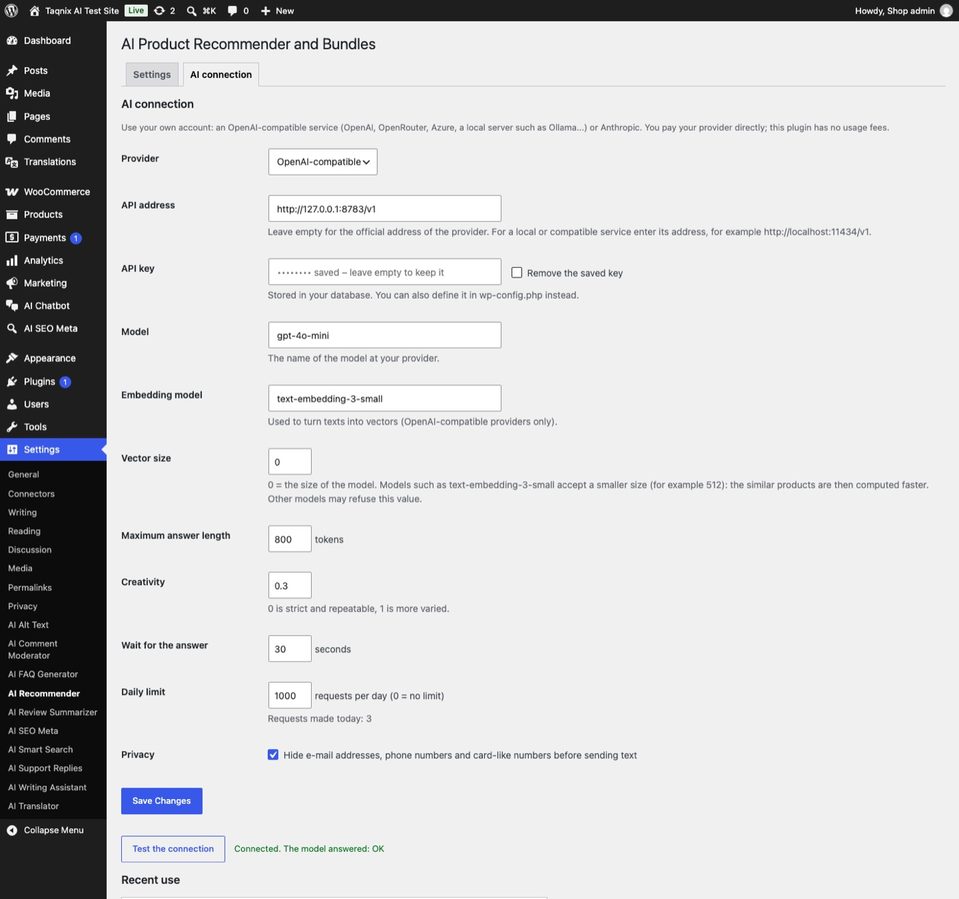Image resolution: width=959 pixels, height=899 pixels.
Task: Open the Reading settings submenu
Action: (x=24, y=531)
